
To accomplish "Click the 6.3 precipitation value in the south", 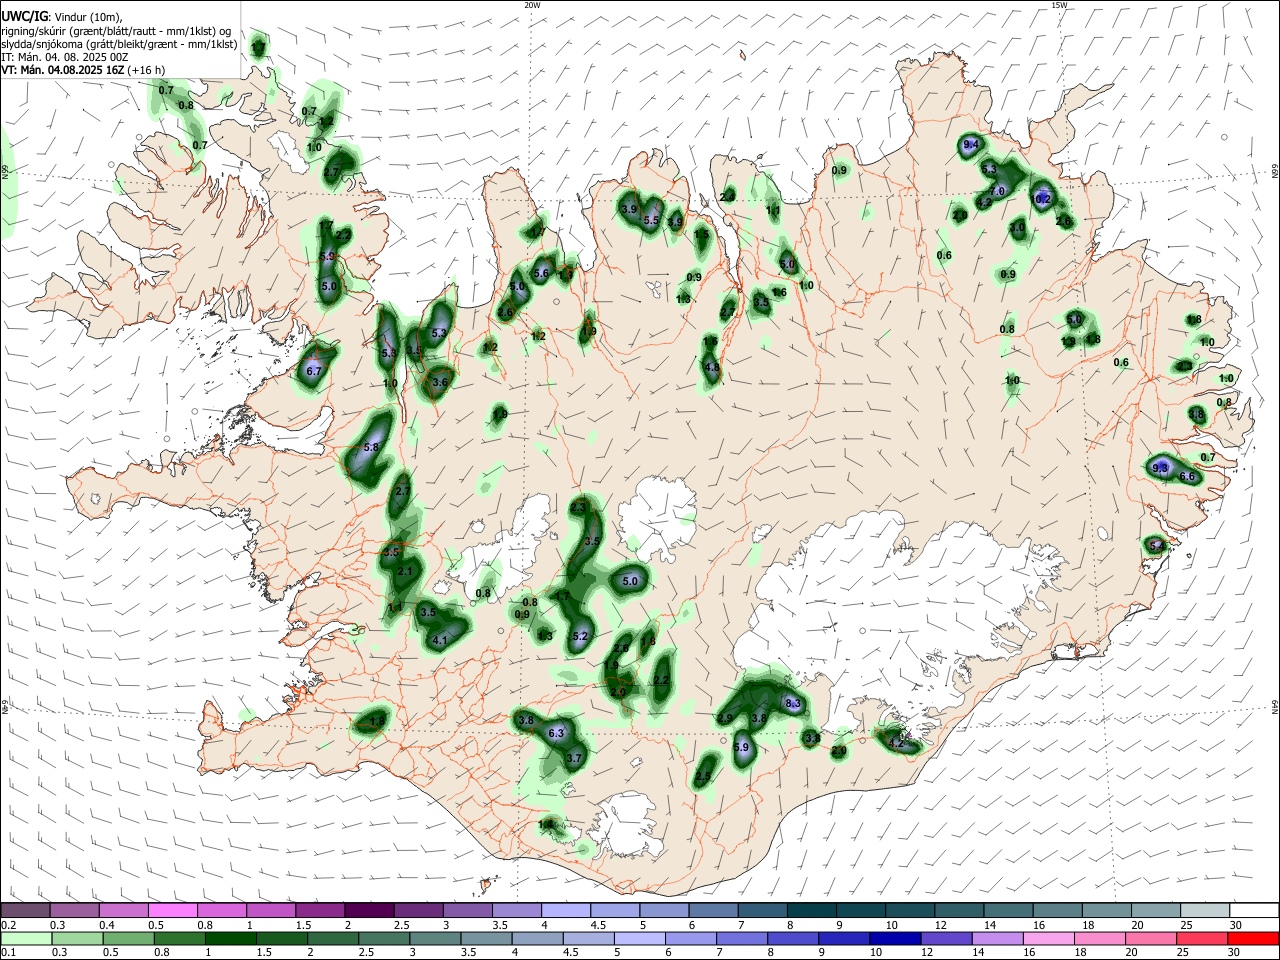I will [x=557, y=734].
